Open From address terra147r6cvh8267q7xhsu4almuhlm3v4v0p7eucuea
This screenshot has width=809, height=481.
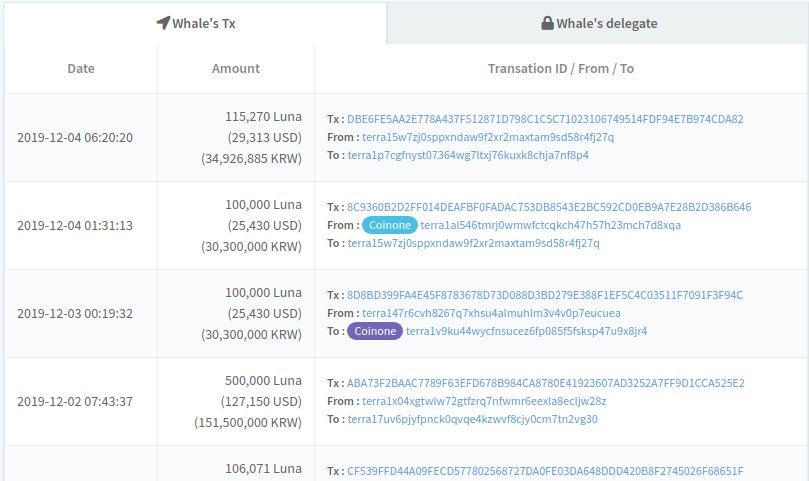(491, 313)
